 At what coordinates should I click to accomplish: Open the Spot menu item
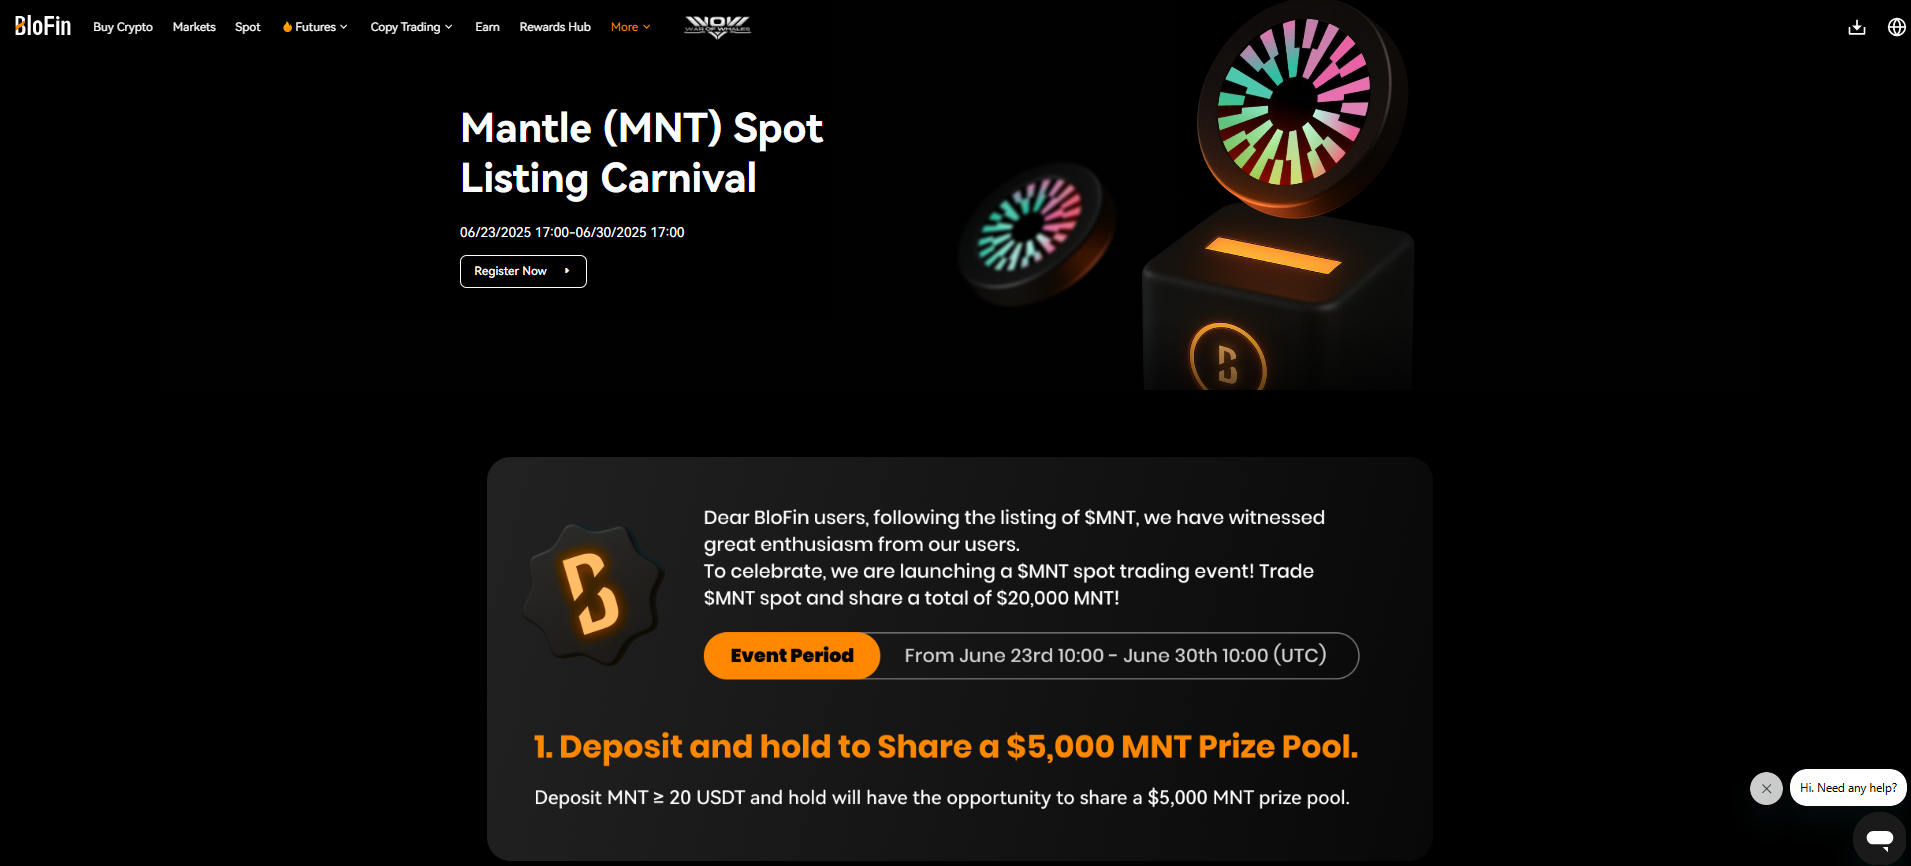coord(248,27)
